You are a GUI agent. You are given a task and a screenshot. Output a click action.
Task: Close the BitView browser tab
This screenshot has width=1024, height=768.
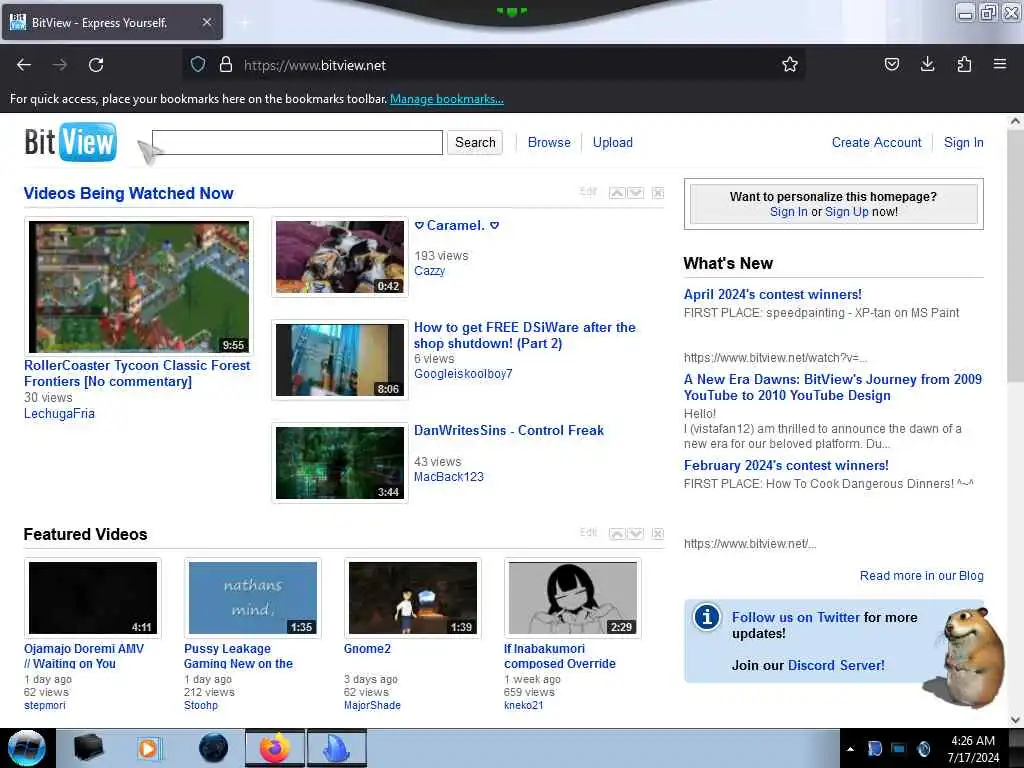(x=206, y=22)
